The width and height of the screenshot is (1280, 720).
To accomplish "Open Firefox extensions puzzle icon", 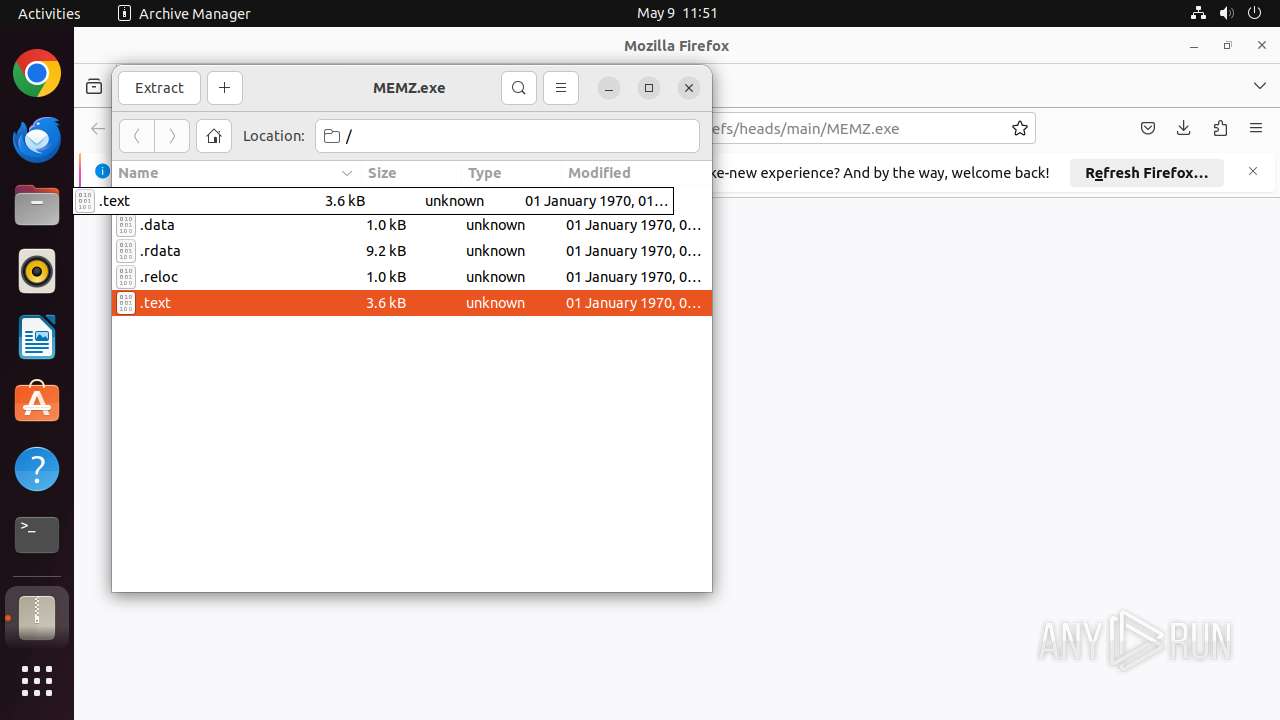I will (1220, 128).
